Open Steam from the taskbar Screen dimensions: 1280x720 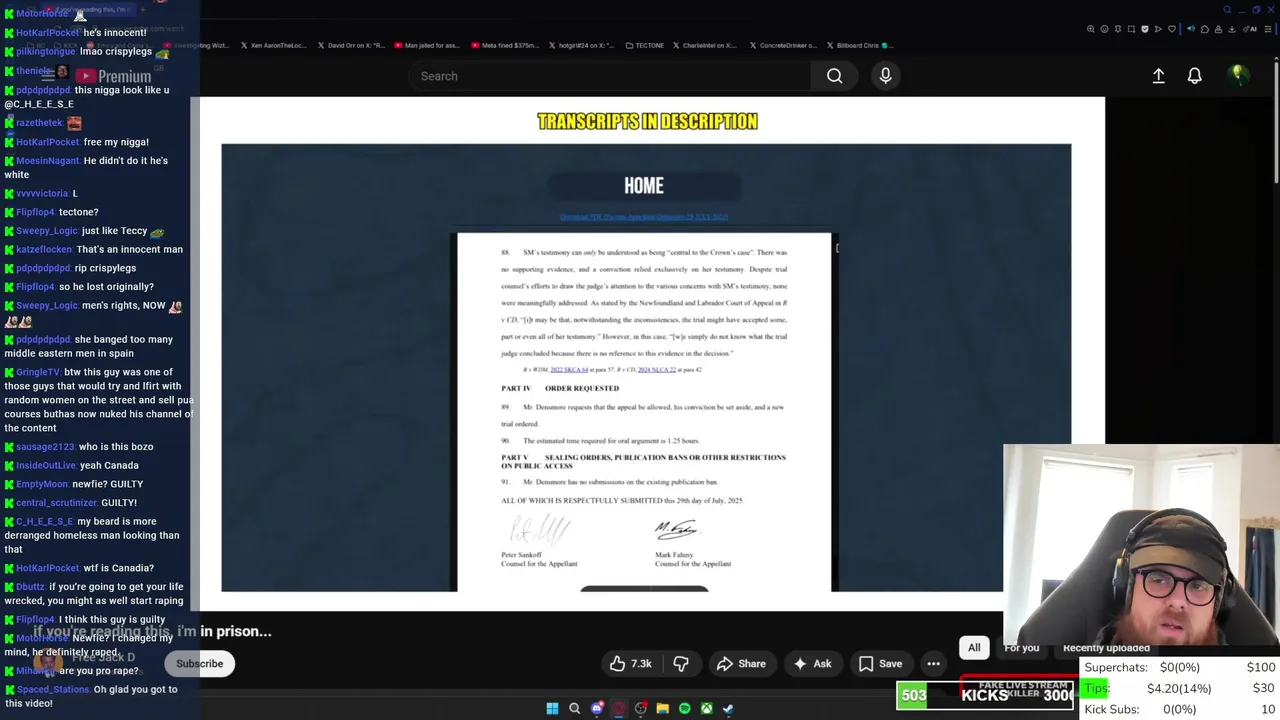point(728,709)
